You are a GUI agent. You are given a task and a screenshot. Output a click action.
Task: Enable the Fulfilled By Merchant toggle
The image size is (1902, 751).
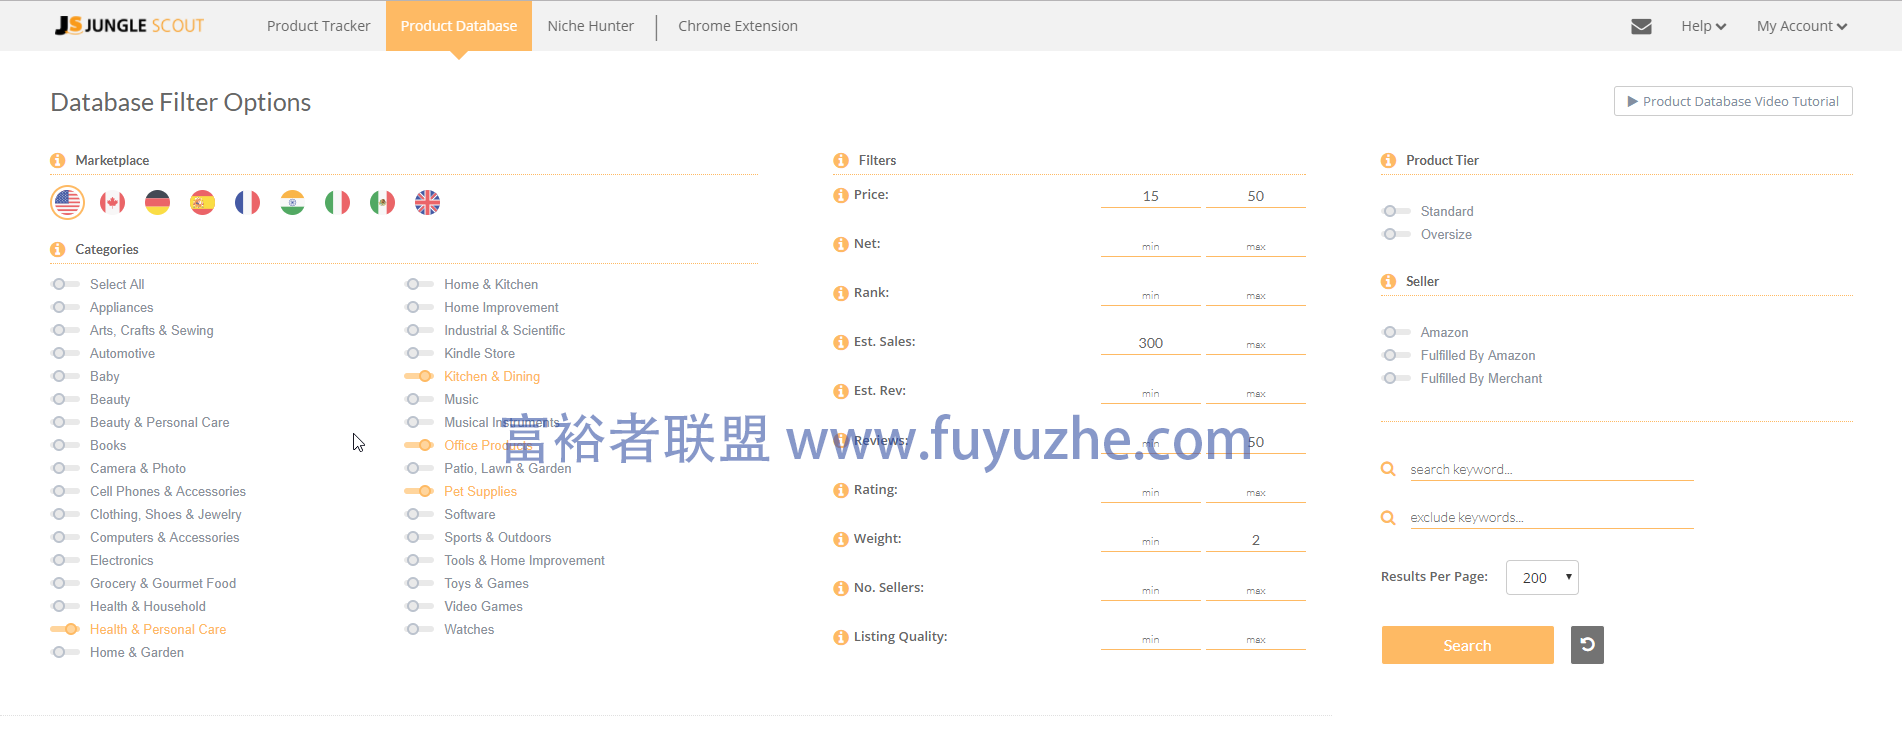tap(1396, 378)
